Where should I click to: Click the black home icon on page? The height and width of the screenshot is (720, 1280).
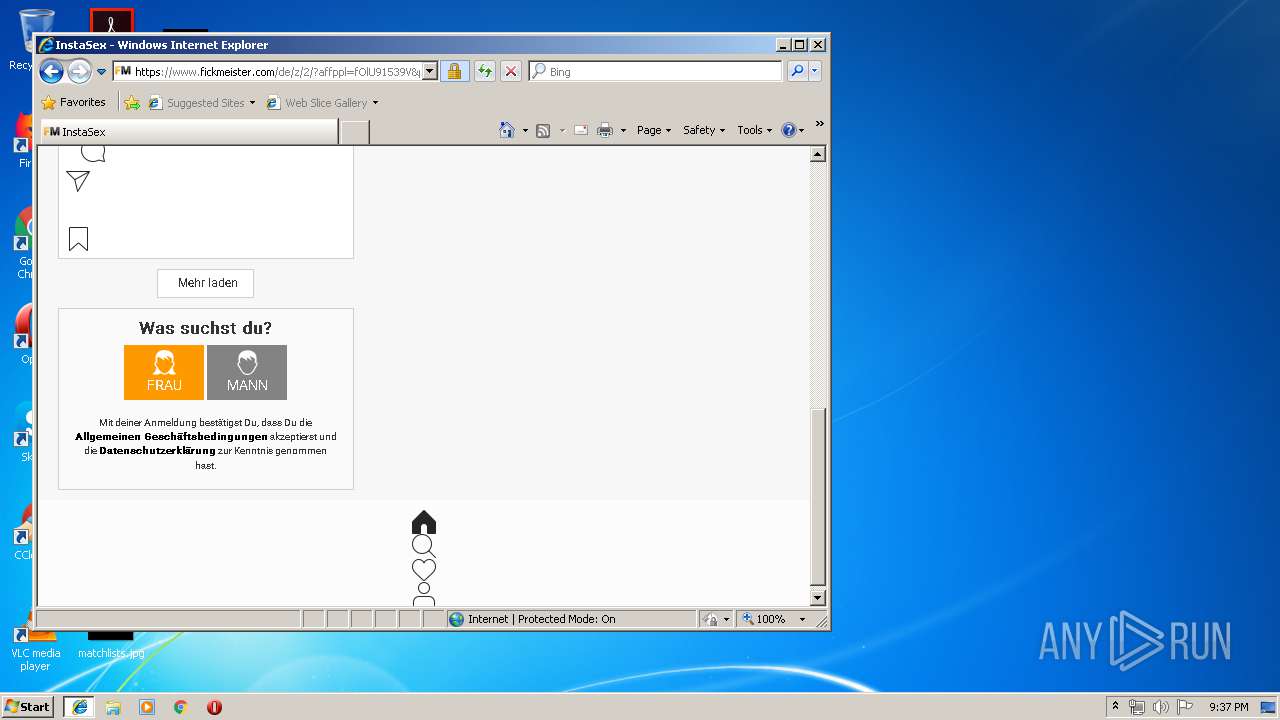click(x=424, y=522)
